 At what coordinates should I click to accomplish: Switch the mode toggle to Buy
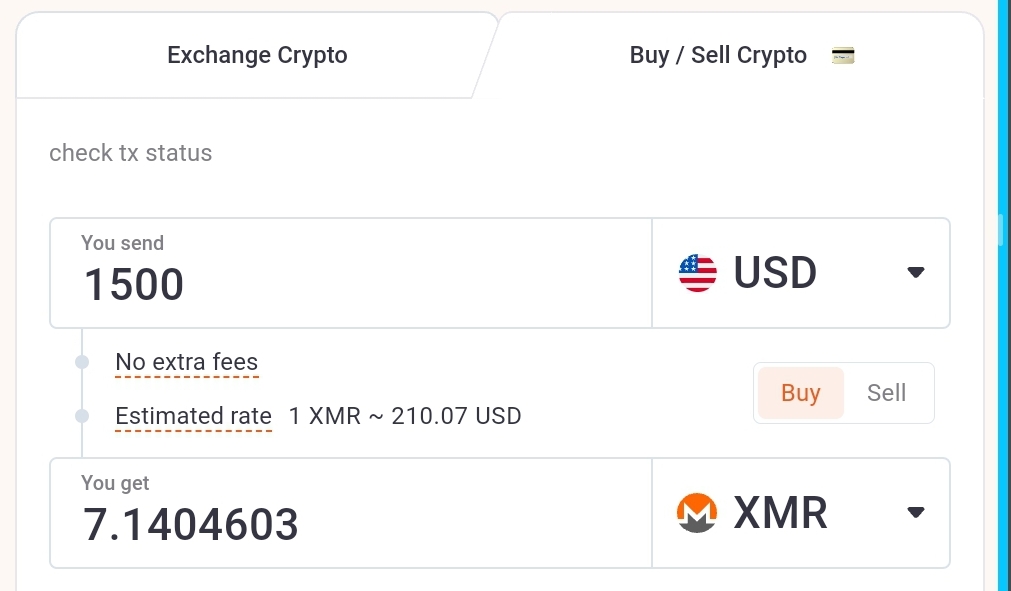point(800,393)
